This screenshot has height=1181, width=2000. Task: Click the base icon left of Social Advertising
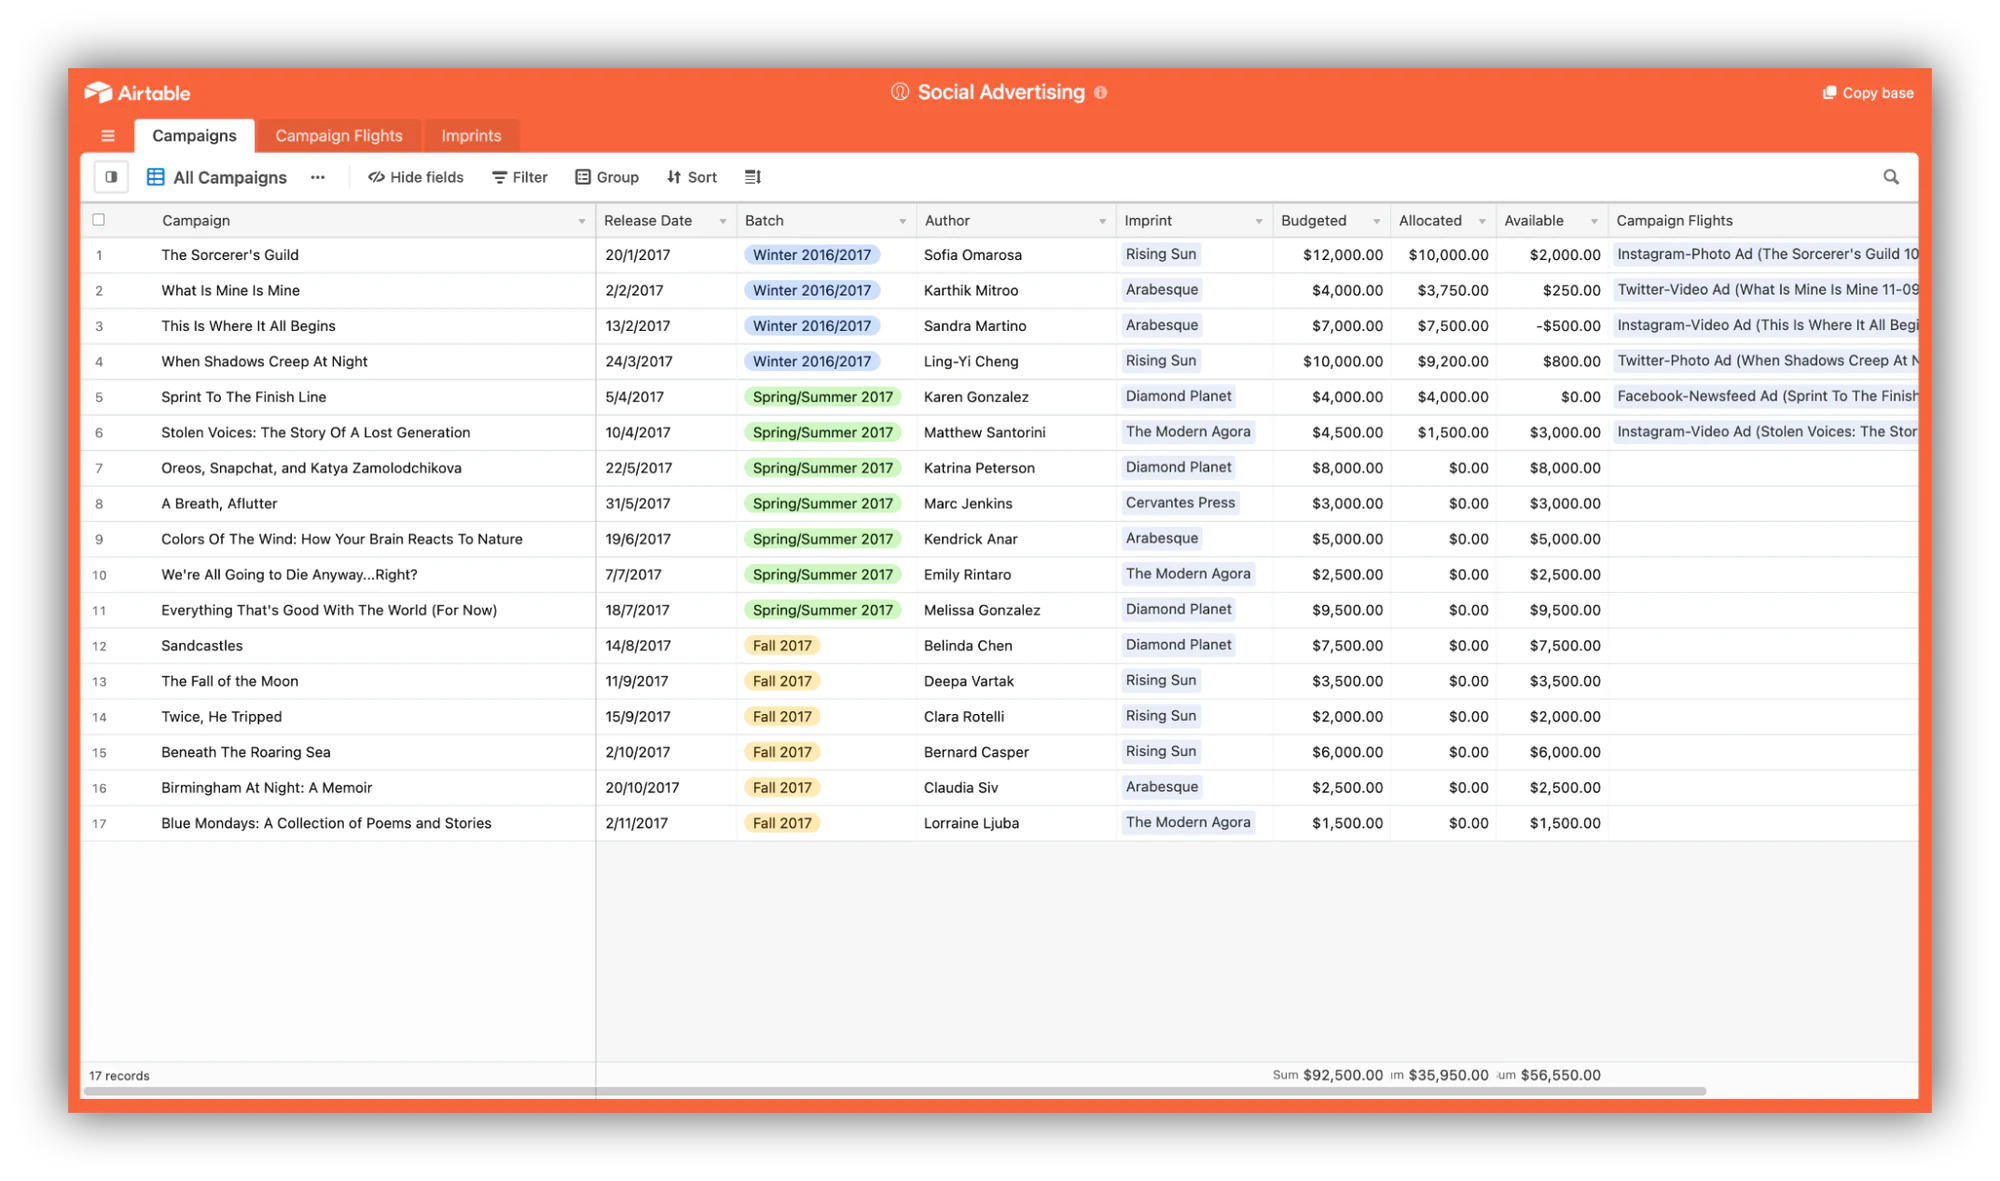click(900, 92)
